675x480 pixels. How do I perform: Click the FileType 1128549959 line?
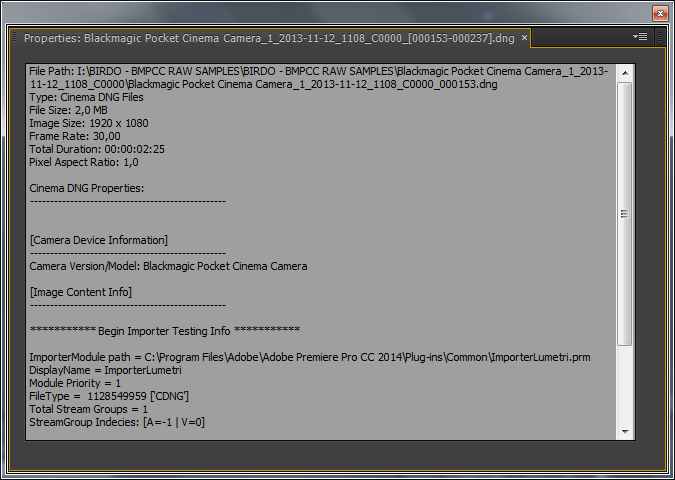pos(109,396)
